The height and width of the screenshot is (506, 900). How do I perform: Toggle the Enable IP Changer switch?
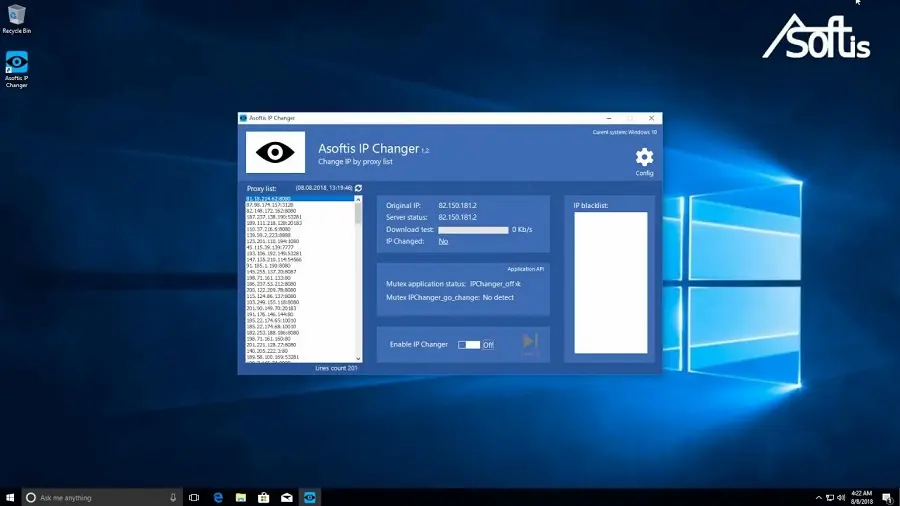click(469, 345)
